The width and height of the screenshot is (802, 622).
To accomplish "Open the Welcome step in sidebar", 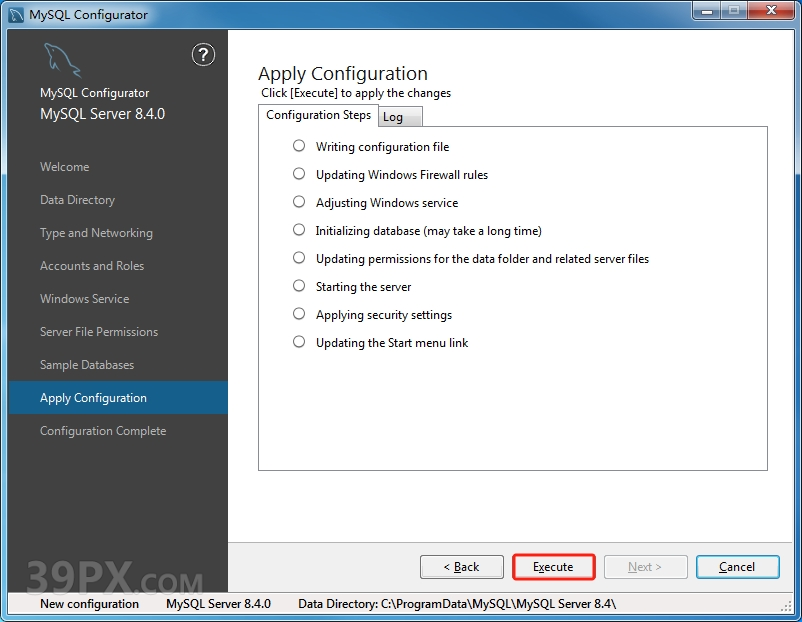I will pyautogui.click(x=65, y=167).
